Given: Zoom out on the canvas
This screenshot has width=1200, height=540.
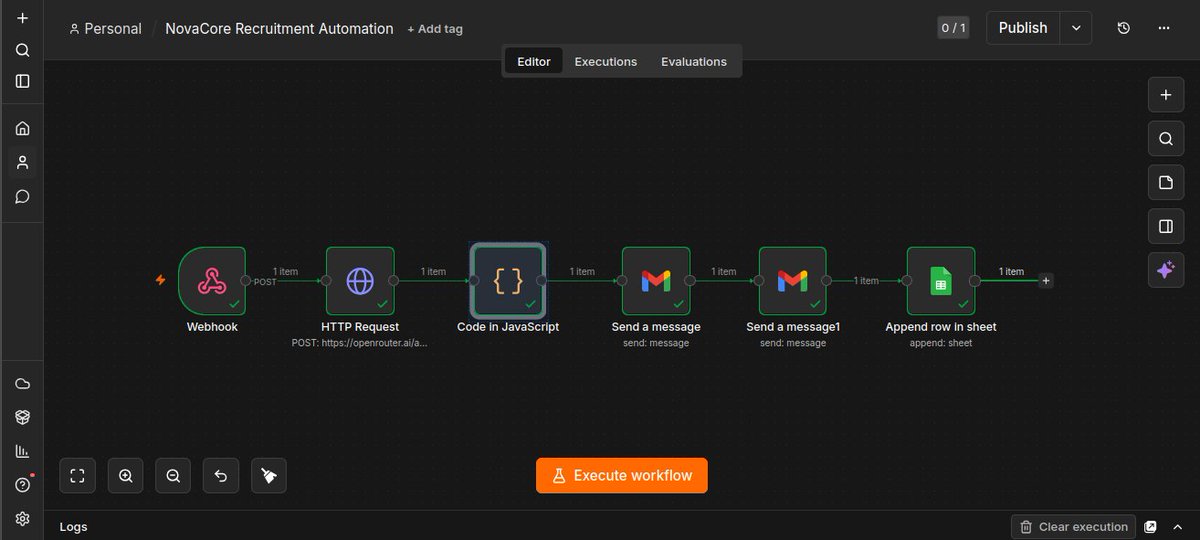Looking at the screenshot, I should (x=173, y=476).
